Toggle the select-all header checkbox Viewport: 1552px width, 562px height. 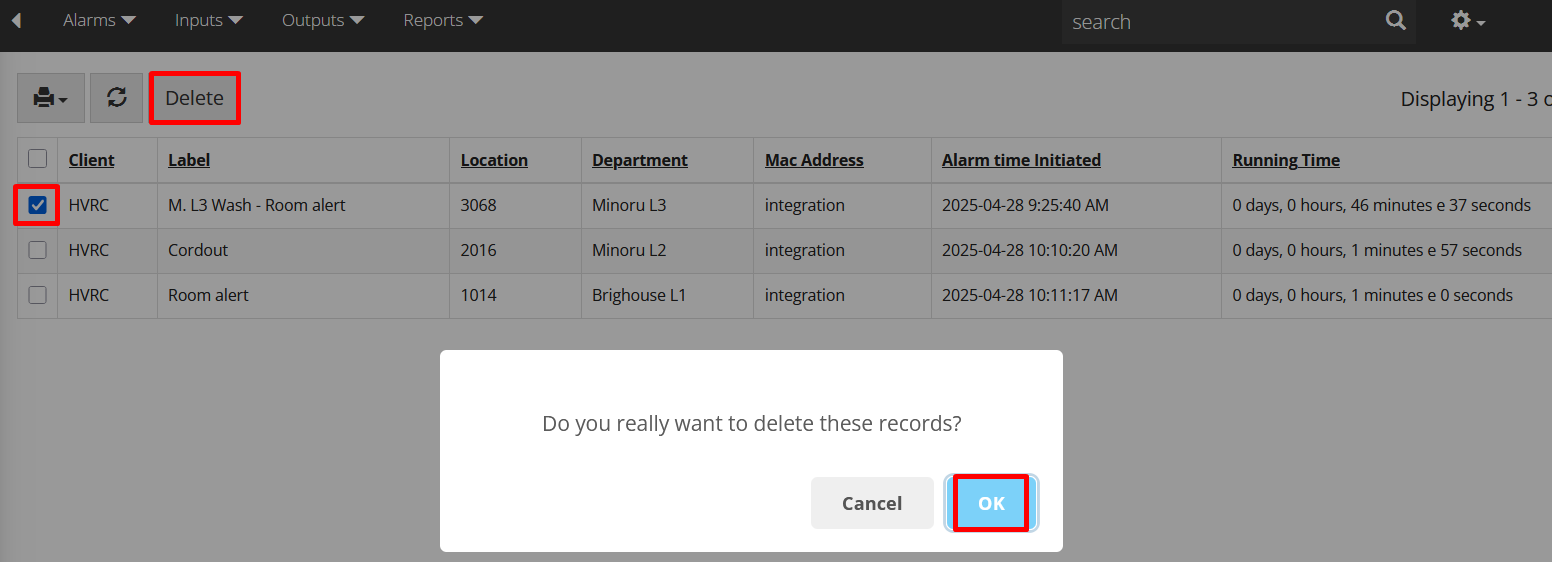point(37,158)
